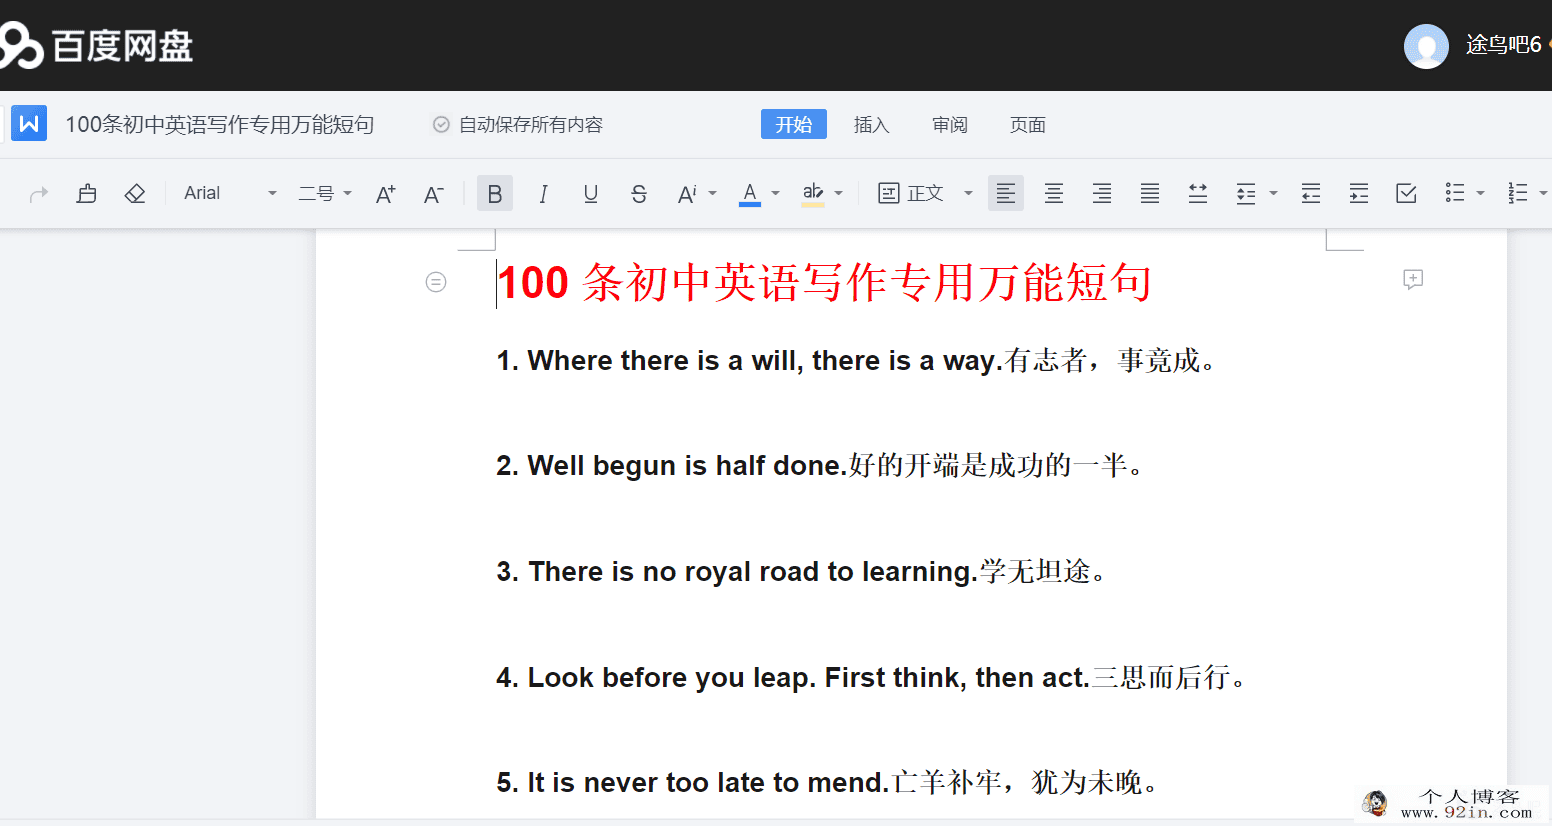
Task: Apply yellow text highlight color
Action: pyautogui.click(x=813, y=194)
